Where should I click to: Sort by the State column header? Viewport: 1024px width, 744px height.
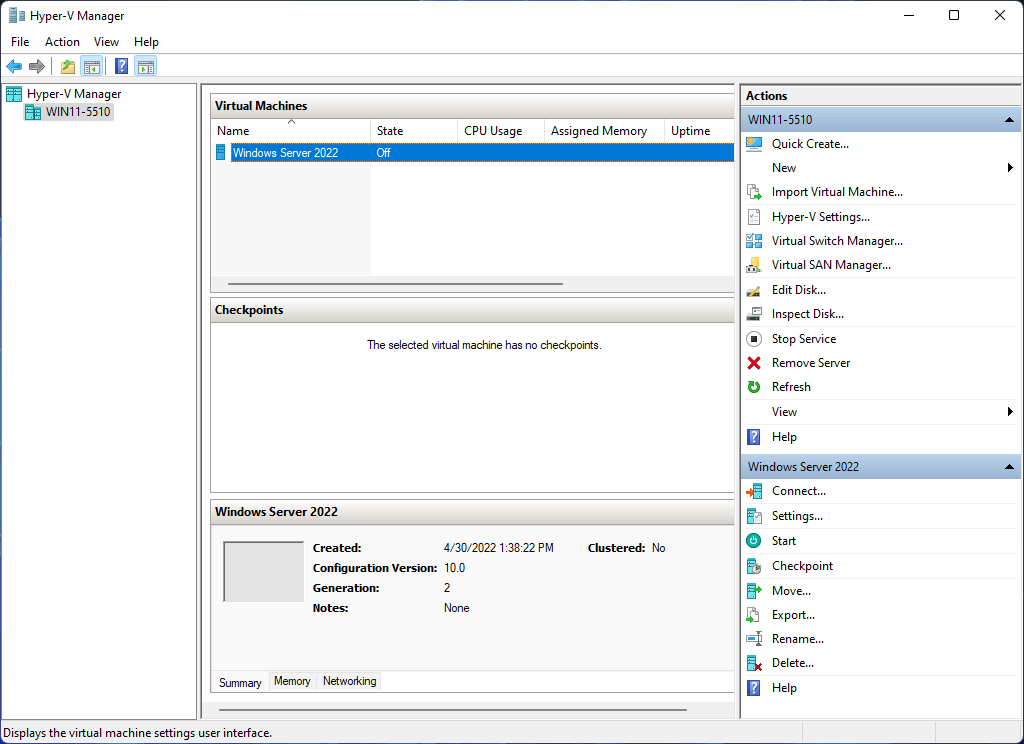coord(414,131)
